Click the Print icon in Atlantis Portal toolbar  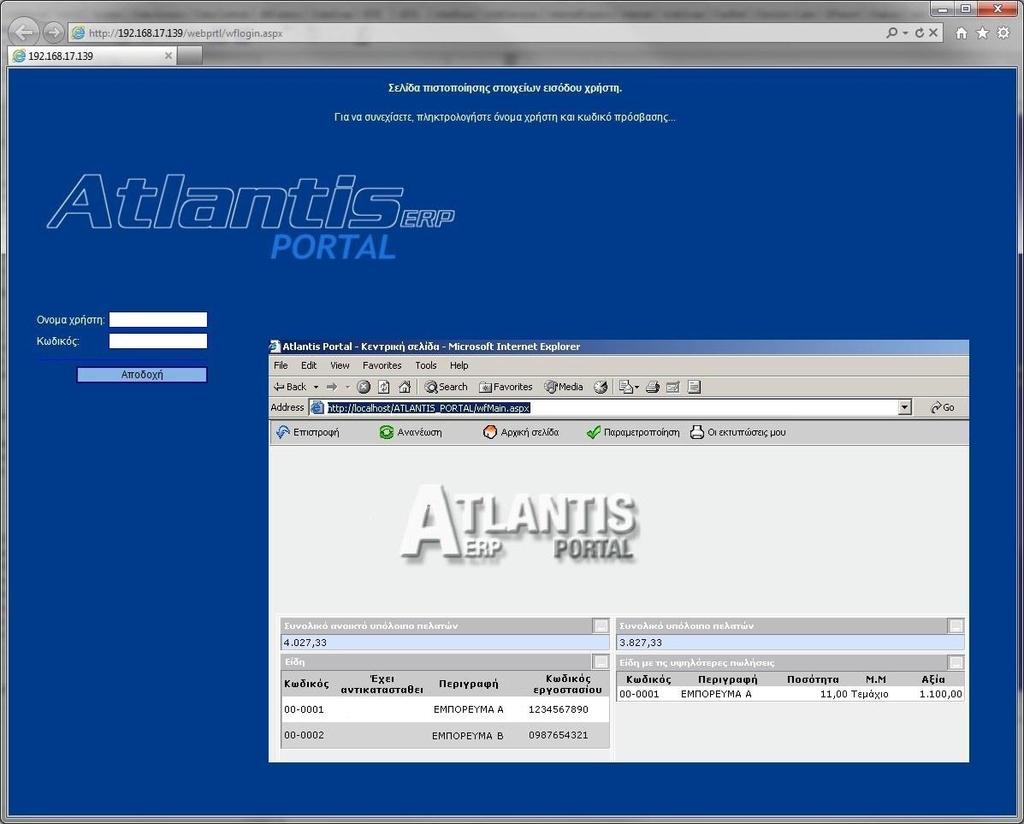point(652,387)
